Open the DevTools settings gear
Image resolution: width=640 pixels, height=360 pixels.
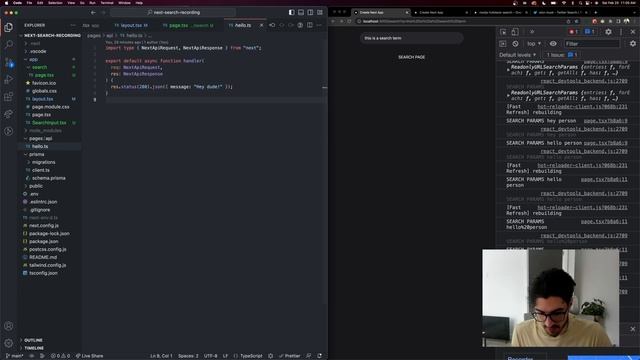point(608,32)
